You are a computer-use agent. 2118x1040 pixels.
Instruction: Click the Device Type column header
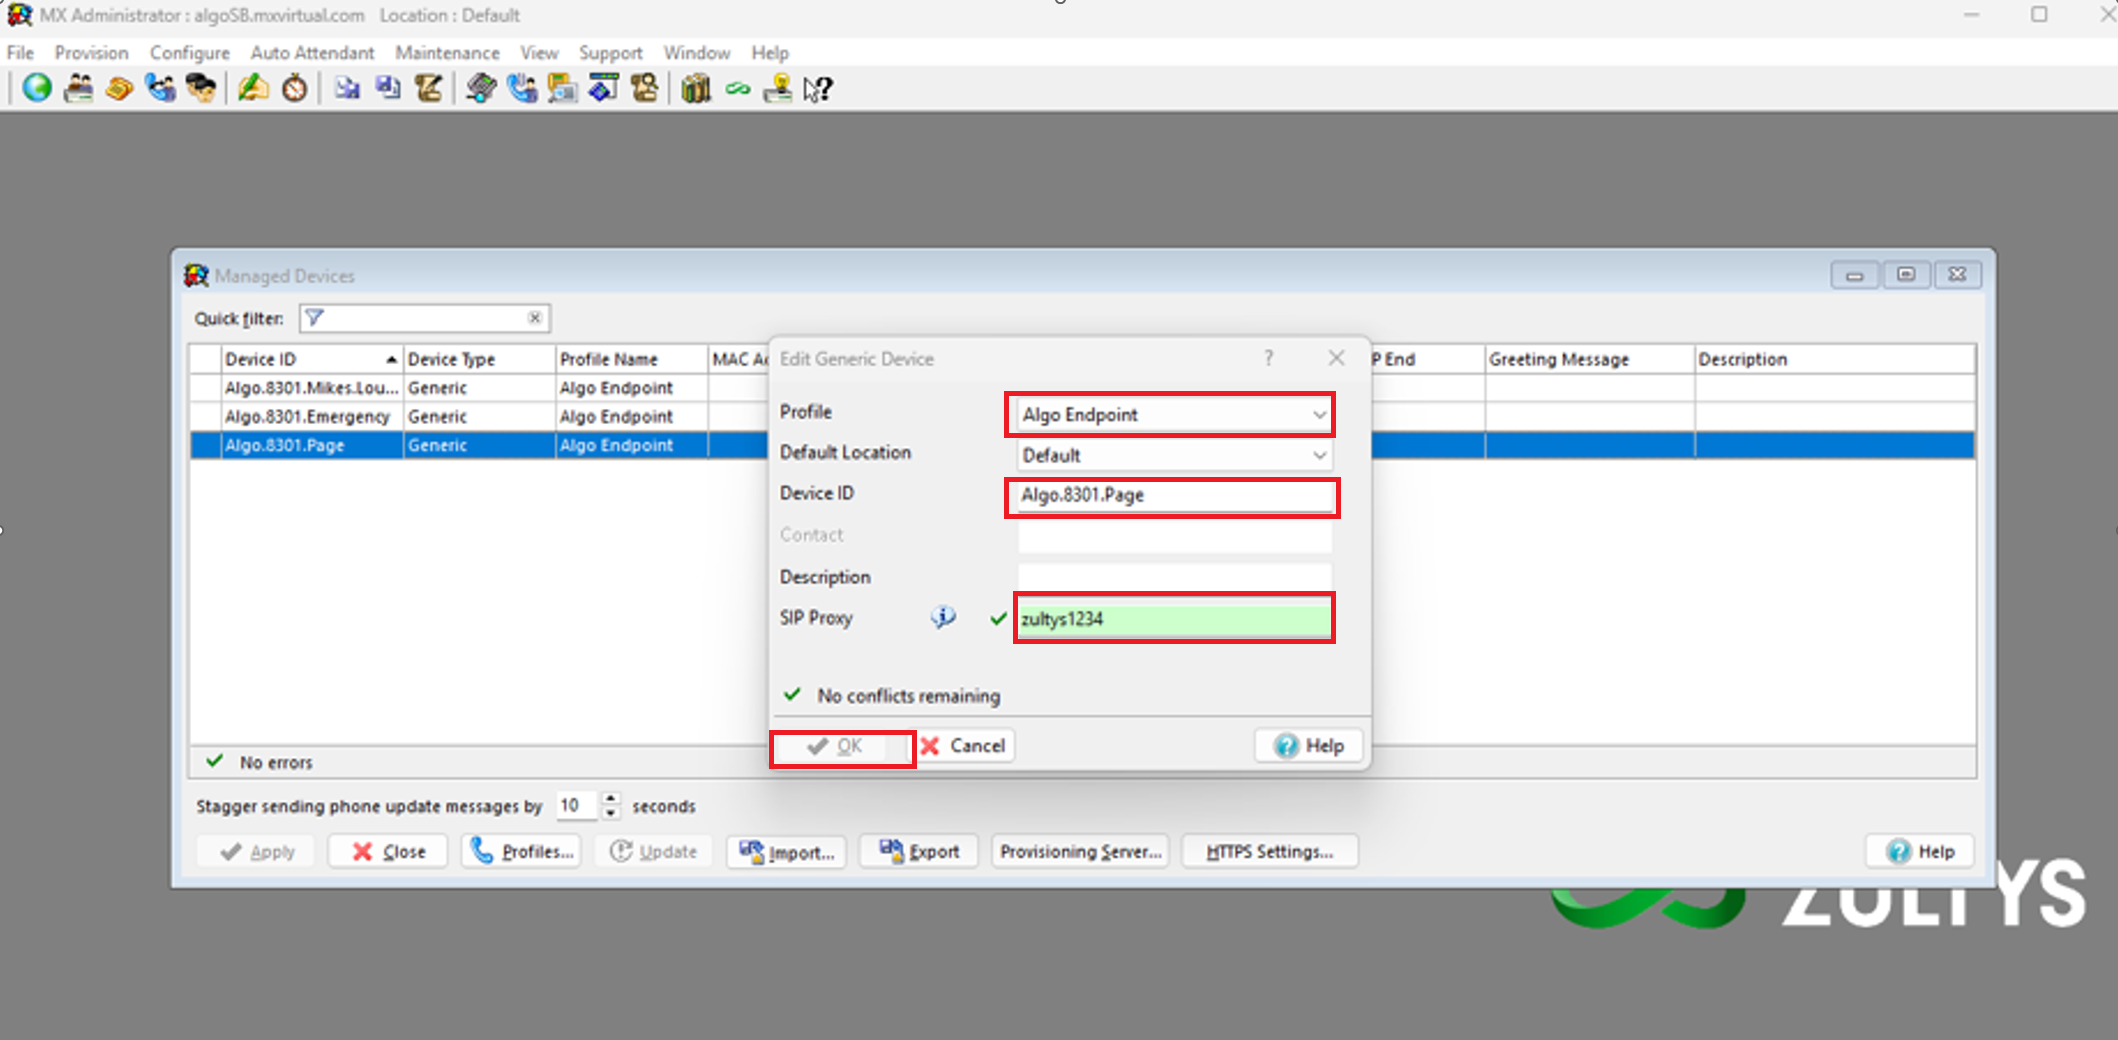[479, 359]
